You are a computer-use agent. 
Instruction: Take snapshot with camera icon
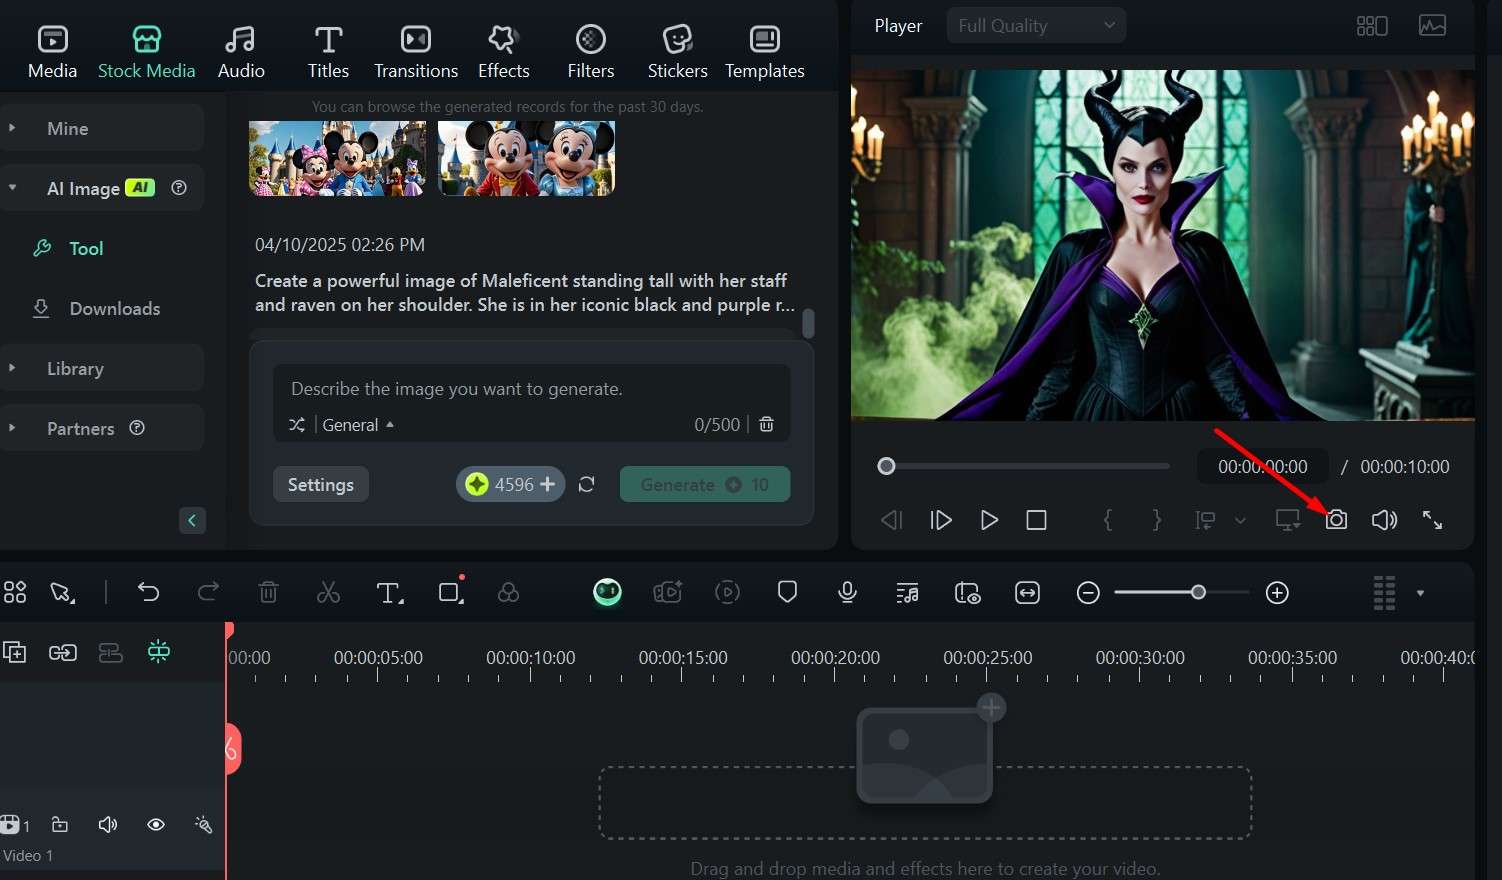click(x=1336, y=520)
